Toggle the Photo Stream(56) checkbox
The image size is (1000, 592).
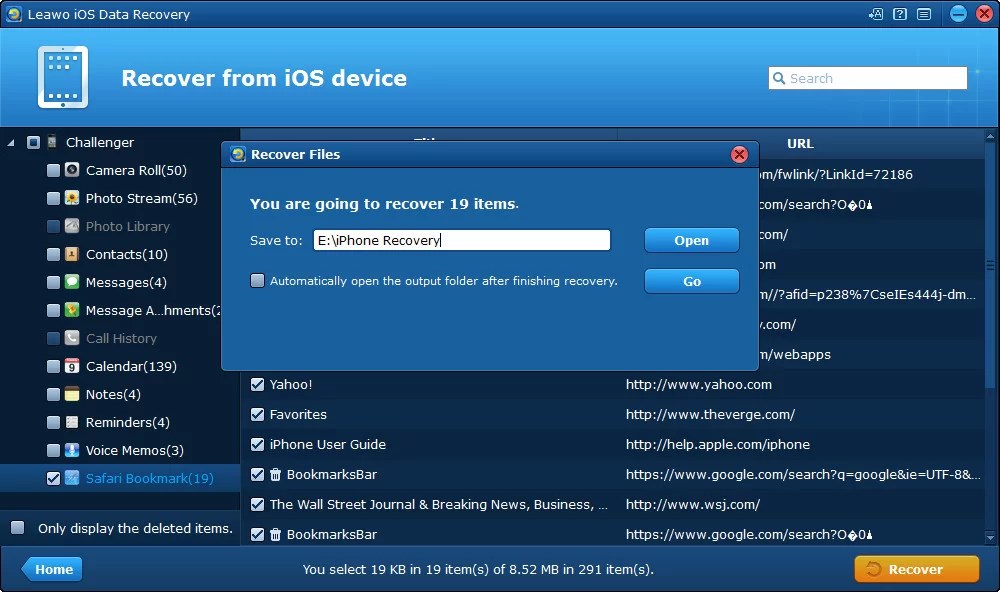coord(54,198)
